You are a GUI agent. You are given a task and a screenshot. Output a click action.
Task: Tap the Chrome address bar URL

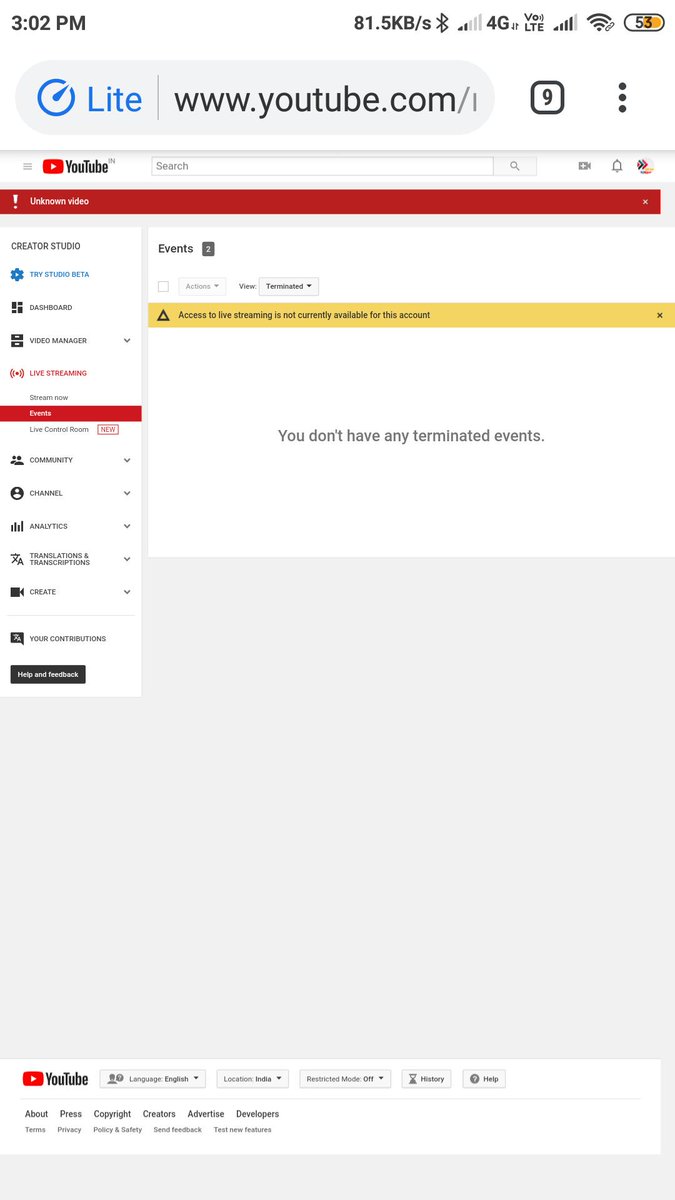(x=325, y=99)
